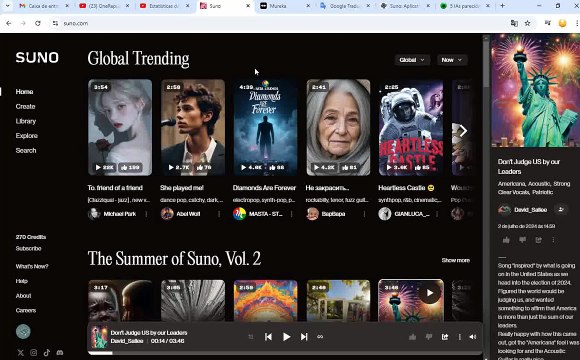Dislike the song in the player bar
Image resolution: width=580 pixels, height=360 pixels.
(x=429, y=337)
